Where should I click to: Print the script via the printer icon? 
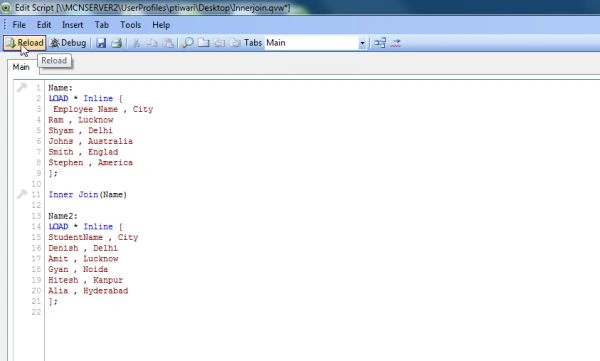(117, 43)
